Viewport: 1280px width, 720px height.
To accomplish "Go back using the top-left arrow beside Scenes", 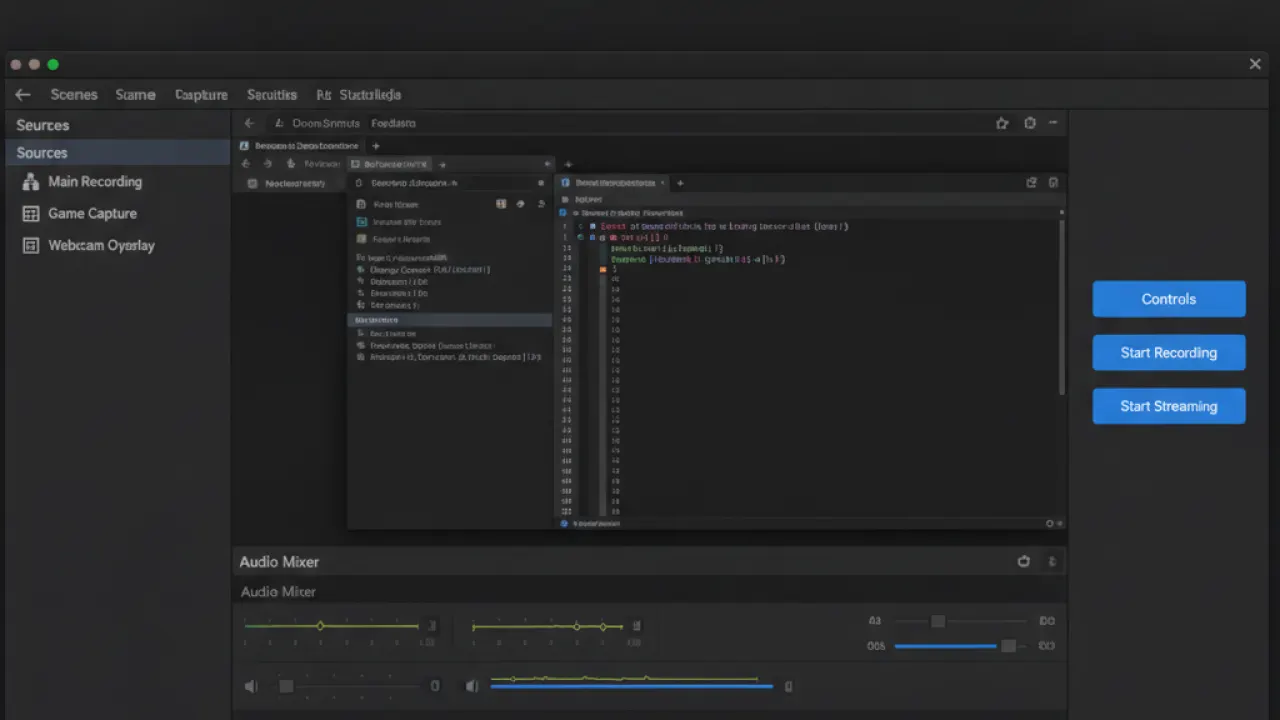I will (23, 95).
